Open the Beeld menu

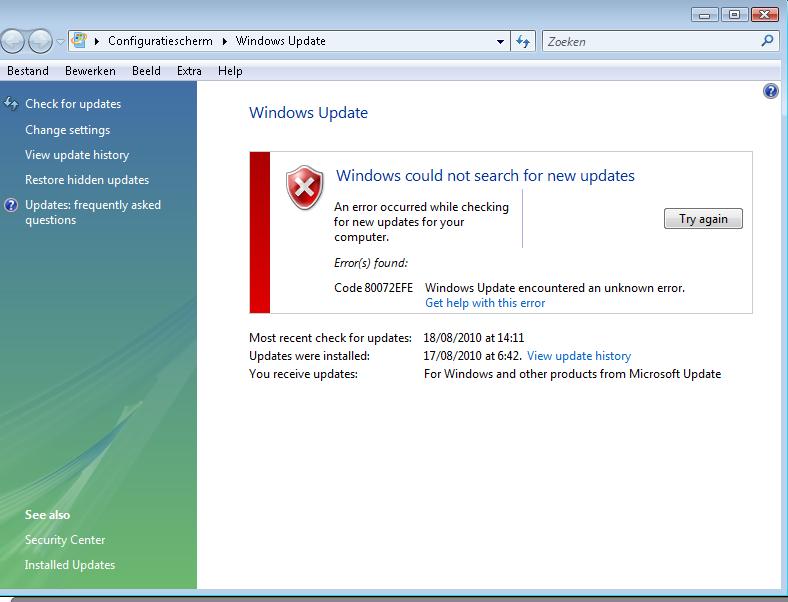146,71
